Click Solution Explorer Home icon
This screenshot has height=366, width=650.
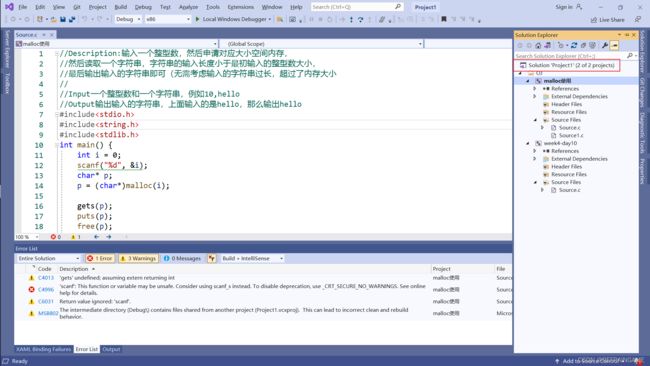click(x=538, y=46)
